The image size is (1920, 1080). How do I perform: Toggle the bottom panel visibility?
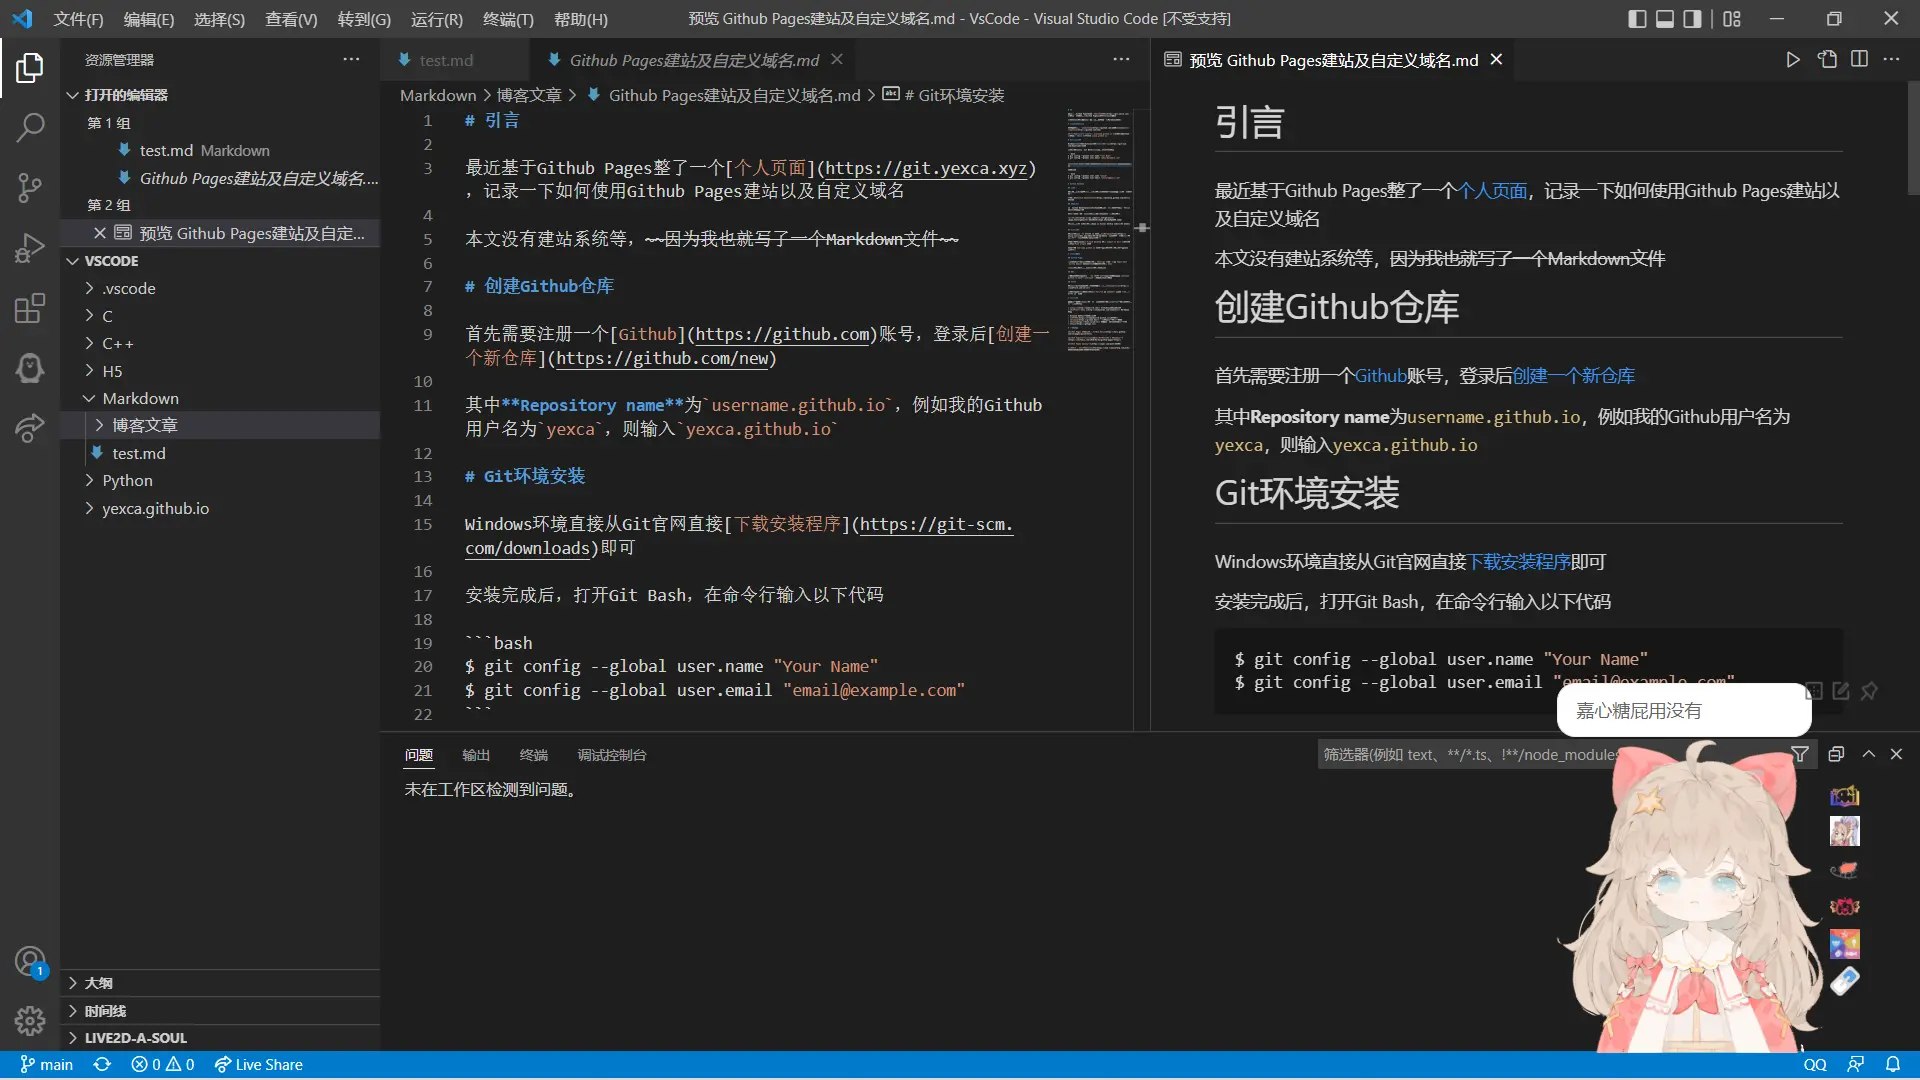point(1665,19)
